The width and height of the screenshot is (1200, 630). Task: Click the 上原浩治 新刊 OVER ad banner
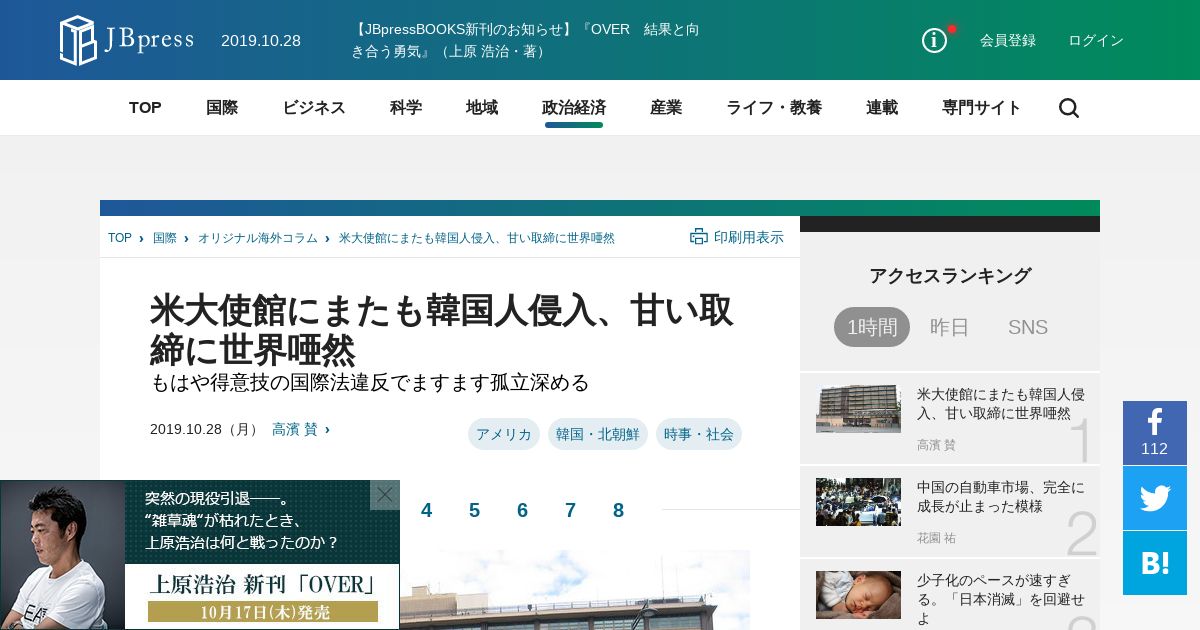point(200,555)
